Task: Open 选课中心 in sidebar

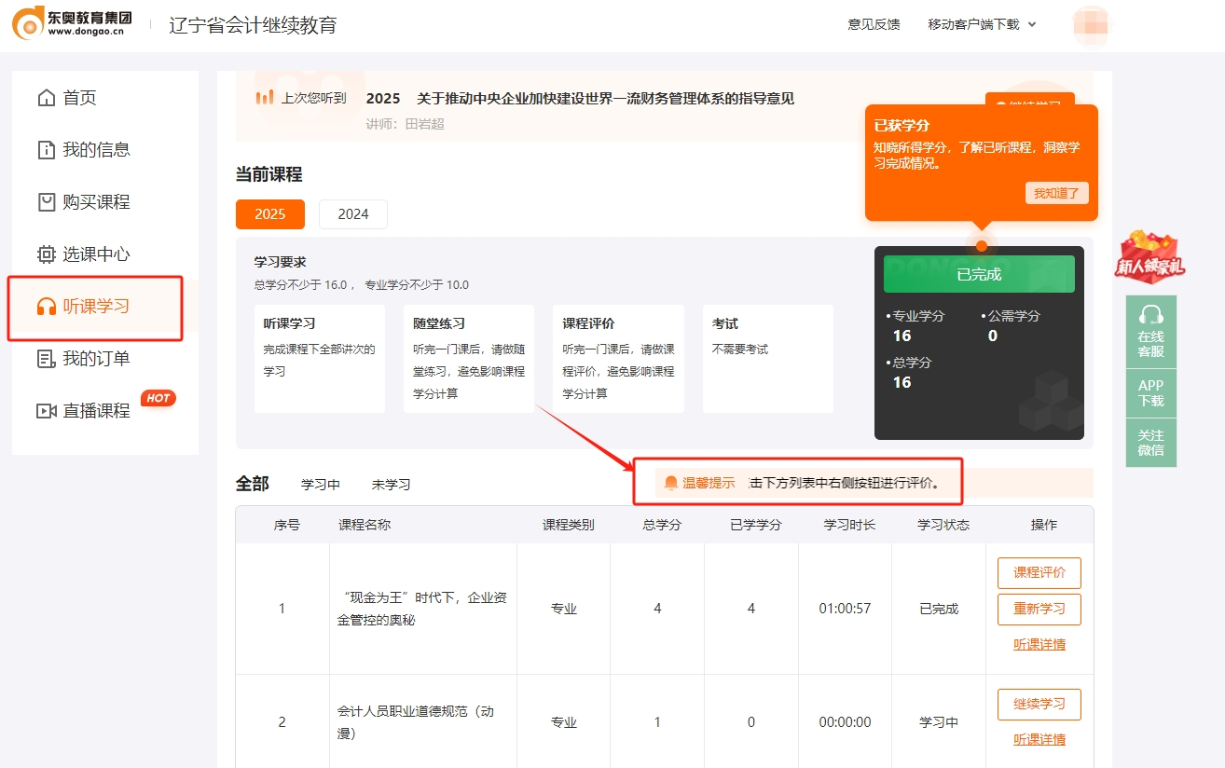Action: pos(96,254)
